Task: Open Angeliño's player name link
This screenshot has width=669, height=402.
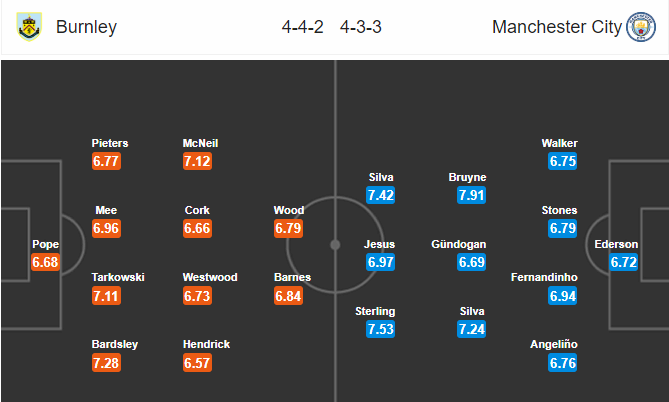Action: [554, 344]
